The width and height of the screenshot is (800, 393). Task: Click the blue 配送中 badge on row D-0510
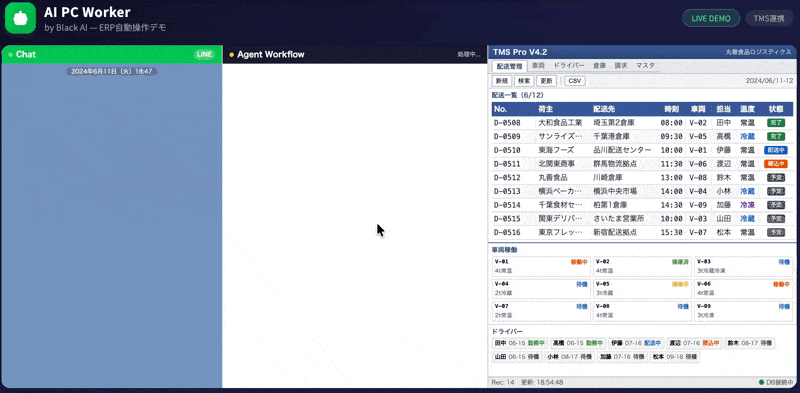click(776, 151)
